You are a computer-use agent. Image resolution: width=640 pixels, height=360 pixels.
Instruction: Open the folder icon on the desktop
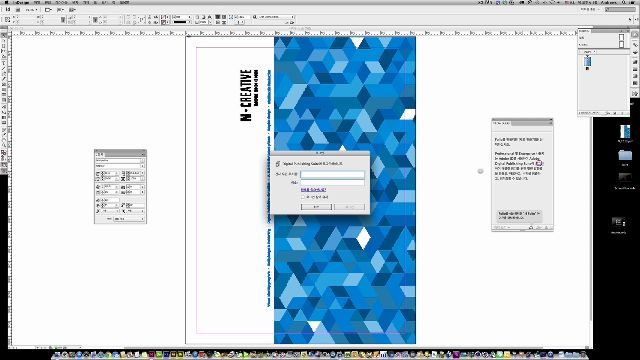click(x=624, y=155)
